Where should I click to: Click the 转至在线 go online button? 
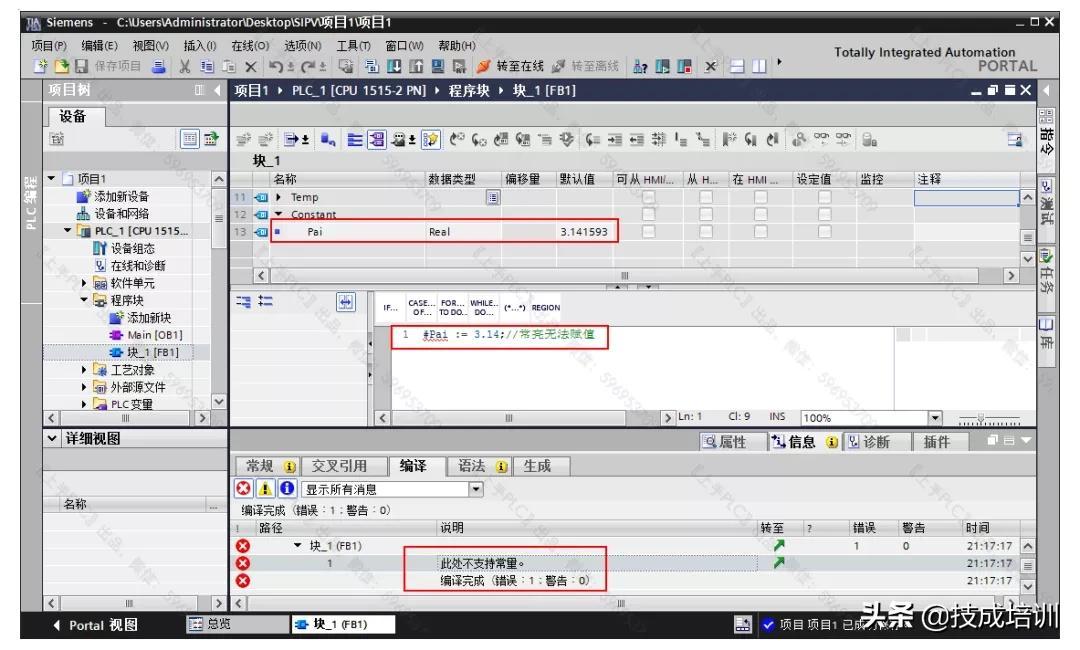(x=510, y=66)
